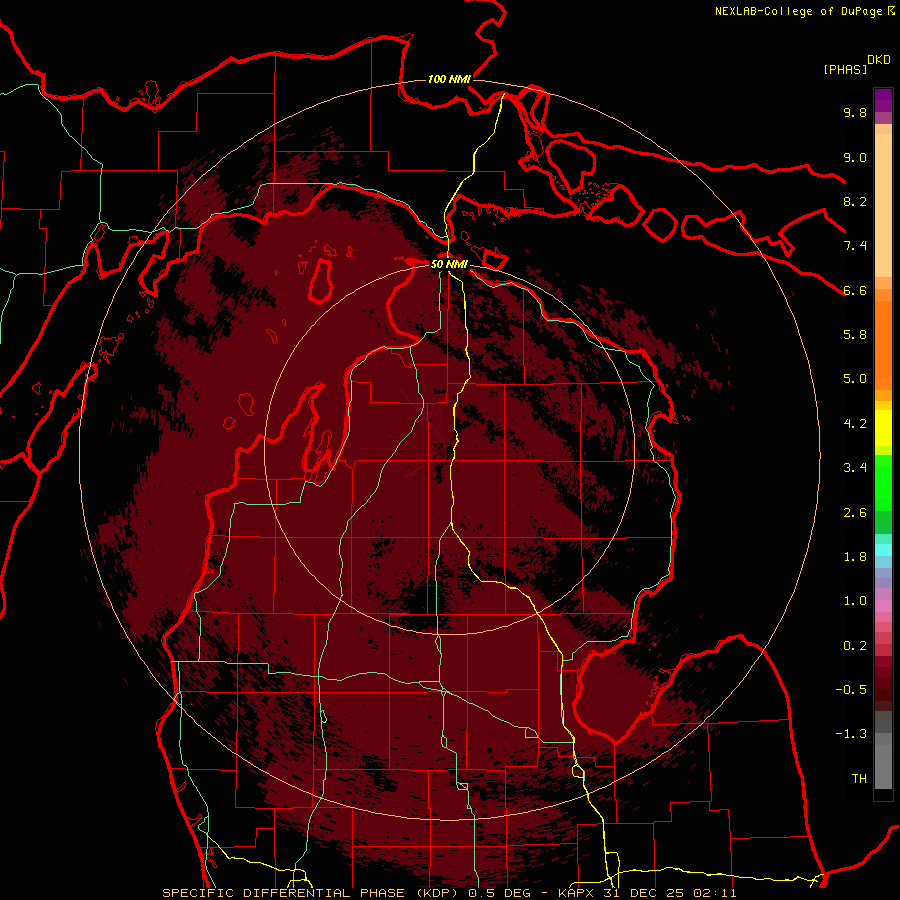The width and height of the screenshot is (900, 900).
Task: Pick the bright green color scale segment
Action: click(883, 483)
